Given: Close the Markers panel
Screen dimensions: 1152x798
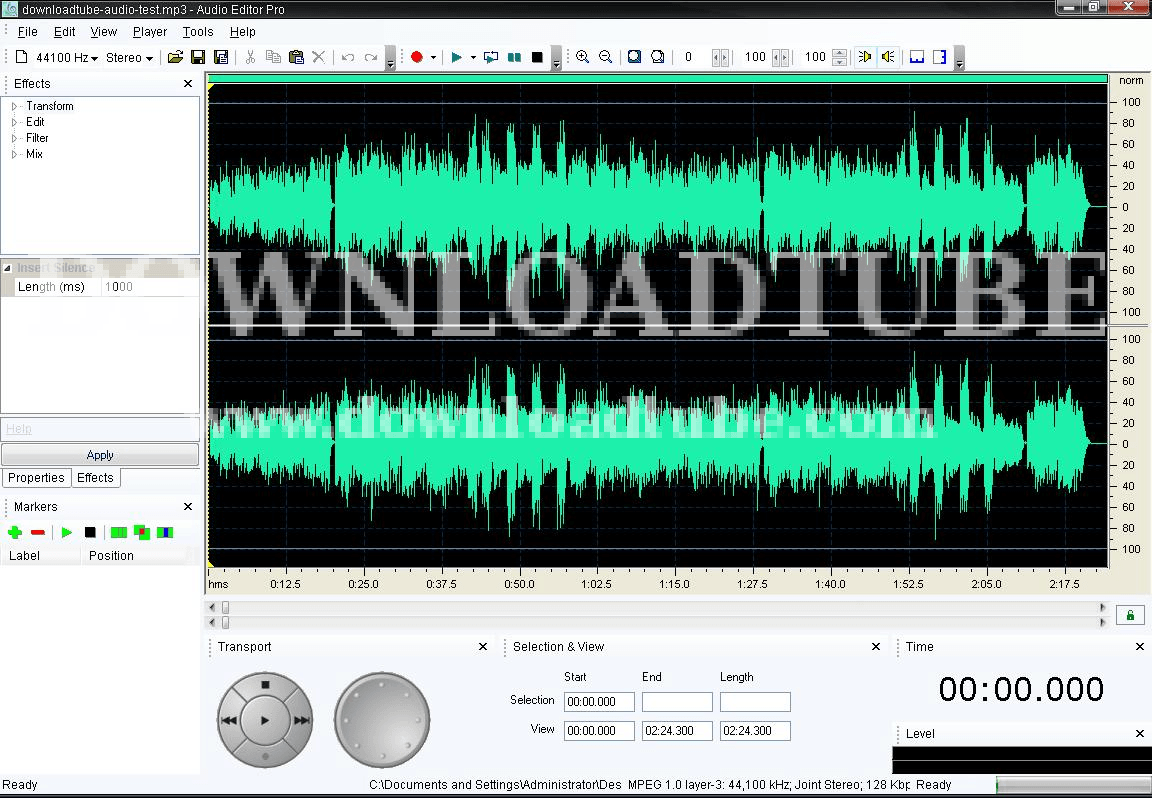Looking at the screenshot, I should pos(187,507).
